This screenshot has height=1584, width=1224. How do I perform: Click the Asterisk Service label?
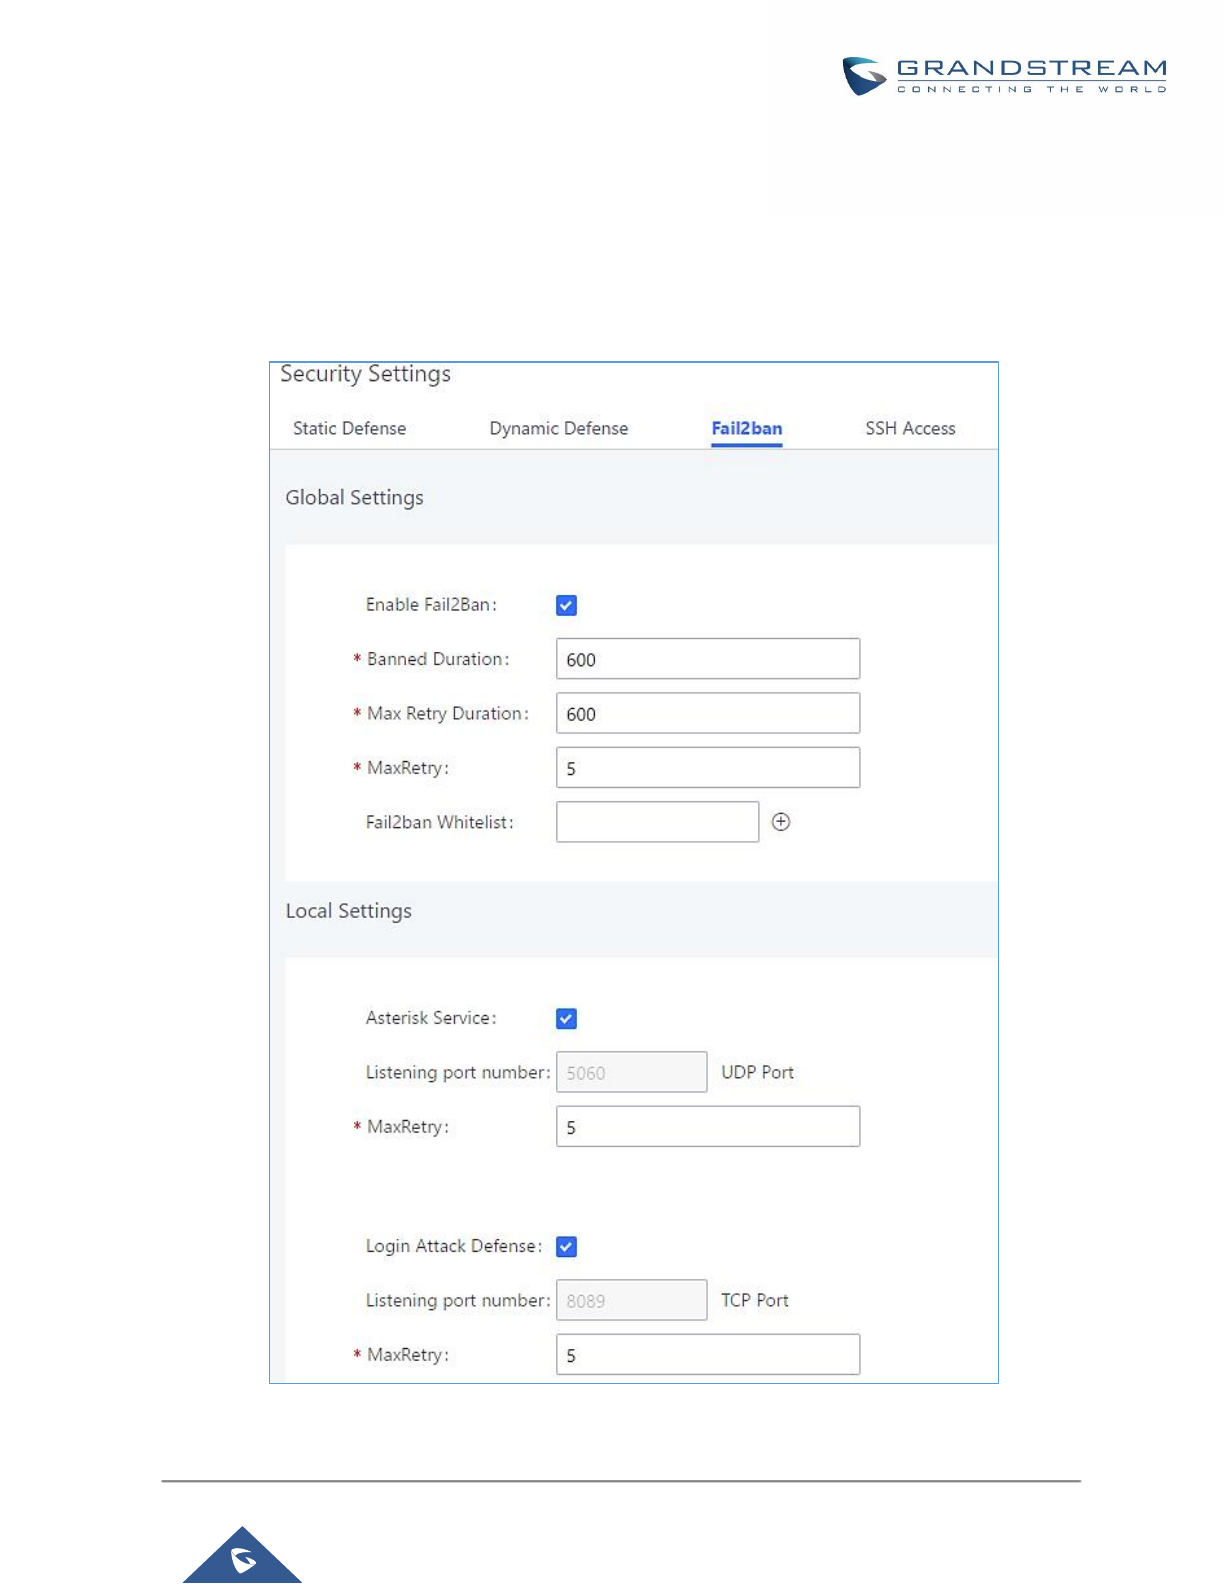[x=431, y=1018]
